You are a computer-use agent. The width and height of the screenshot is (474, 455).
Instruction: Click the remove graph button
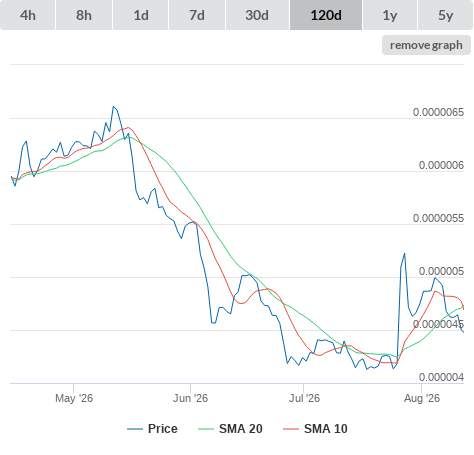[426, 45]
